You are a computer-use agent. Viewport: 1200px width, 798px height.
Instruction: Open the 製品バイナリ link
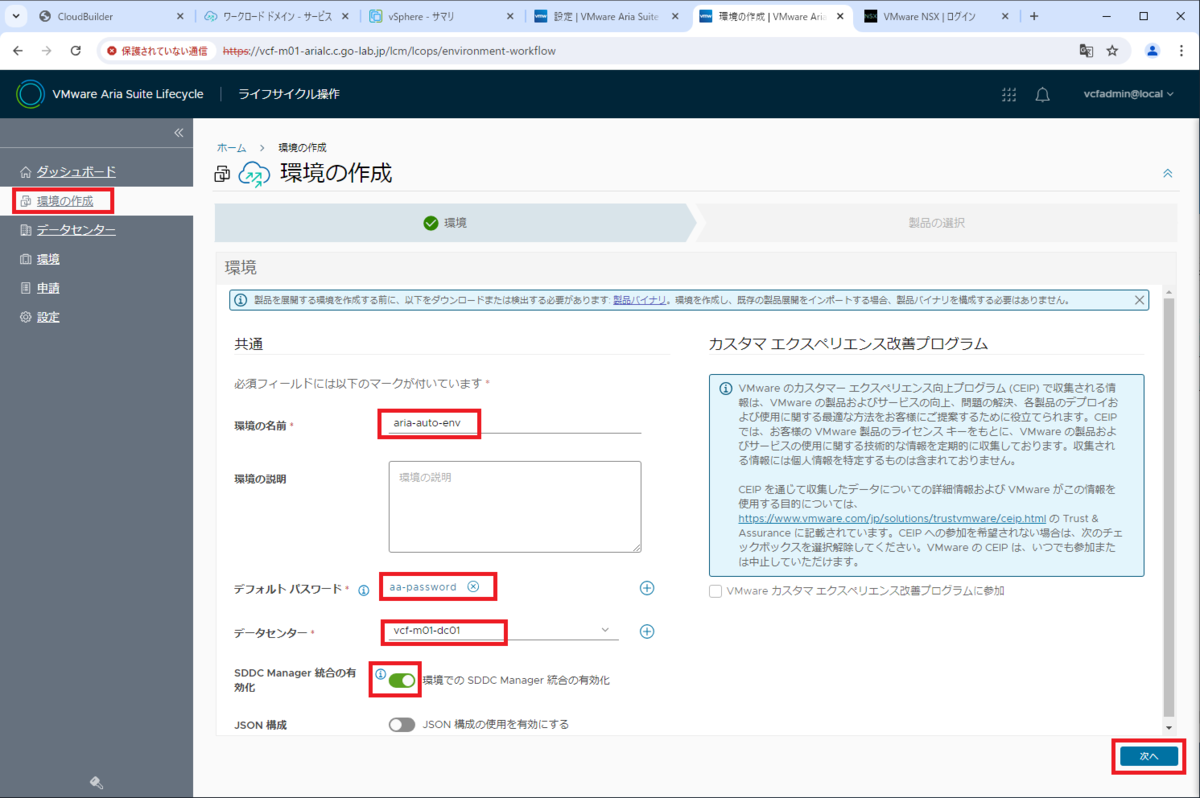point(639,300)
